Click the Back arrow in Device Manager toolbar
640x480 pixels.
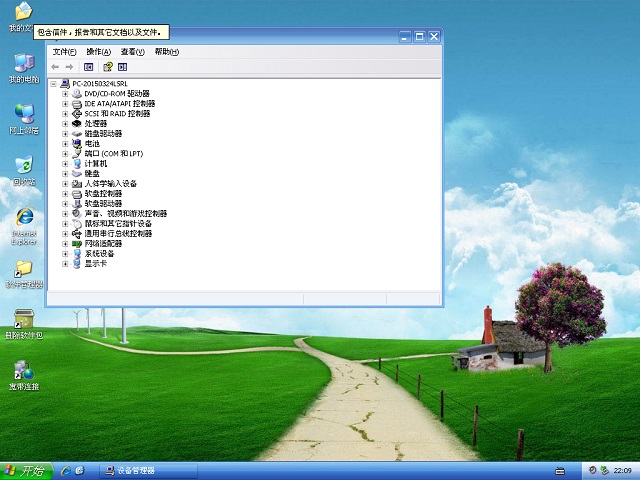(55, 67)
